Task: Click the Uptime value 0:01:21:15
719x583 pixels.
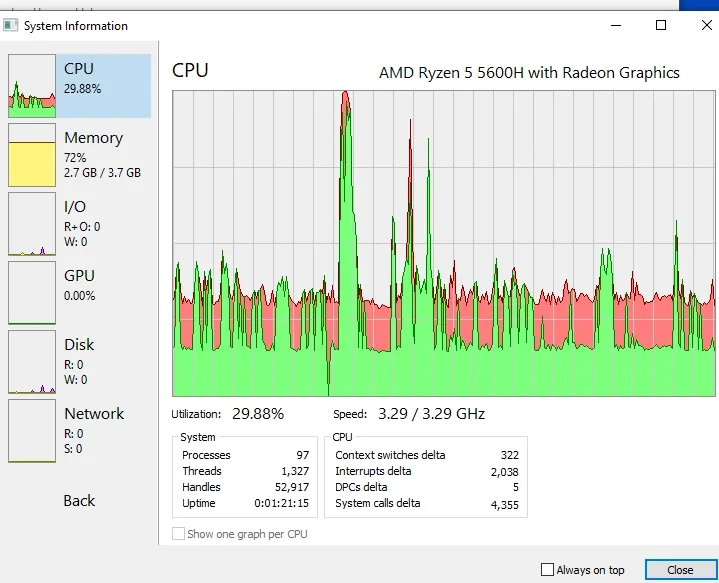Action: 282,503
